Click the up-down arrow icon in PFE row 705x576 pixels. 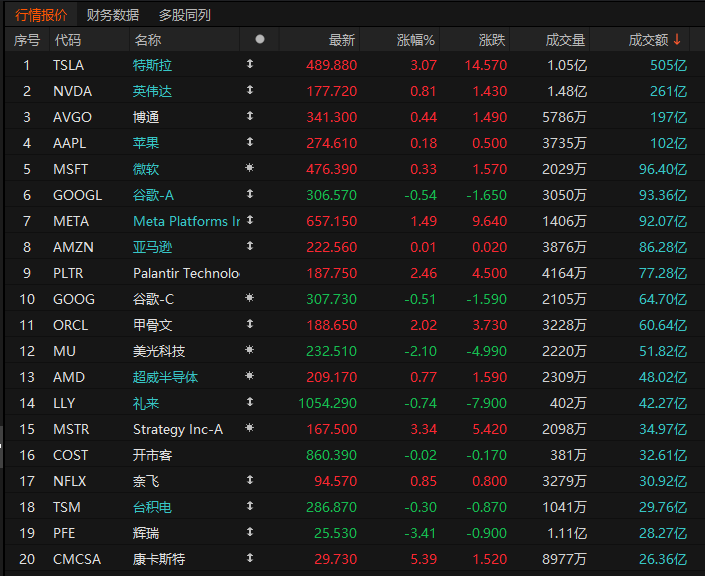click(250, 532)
